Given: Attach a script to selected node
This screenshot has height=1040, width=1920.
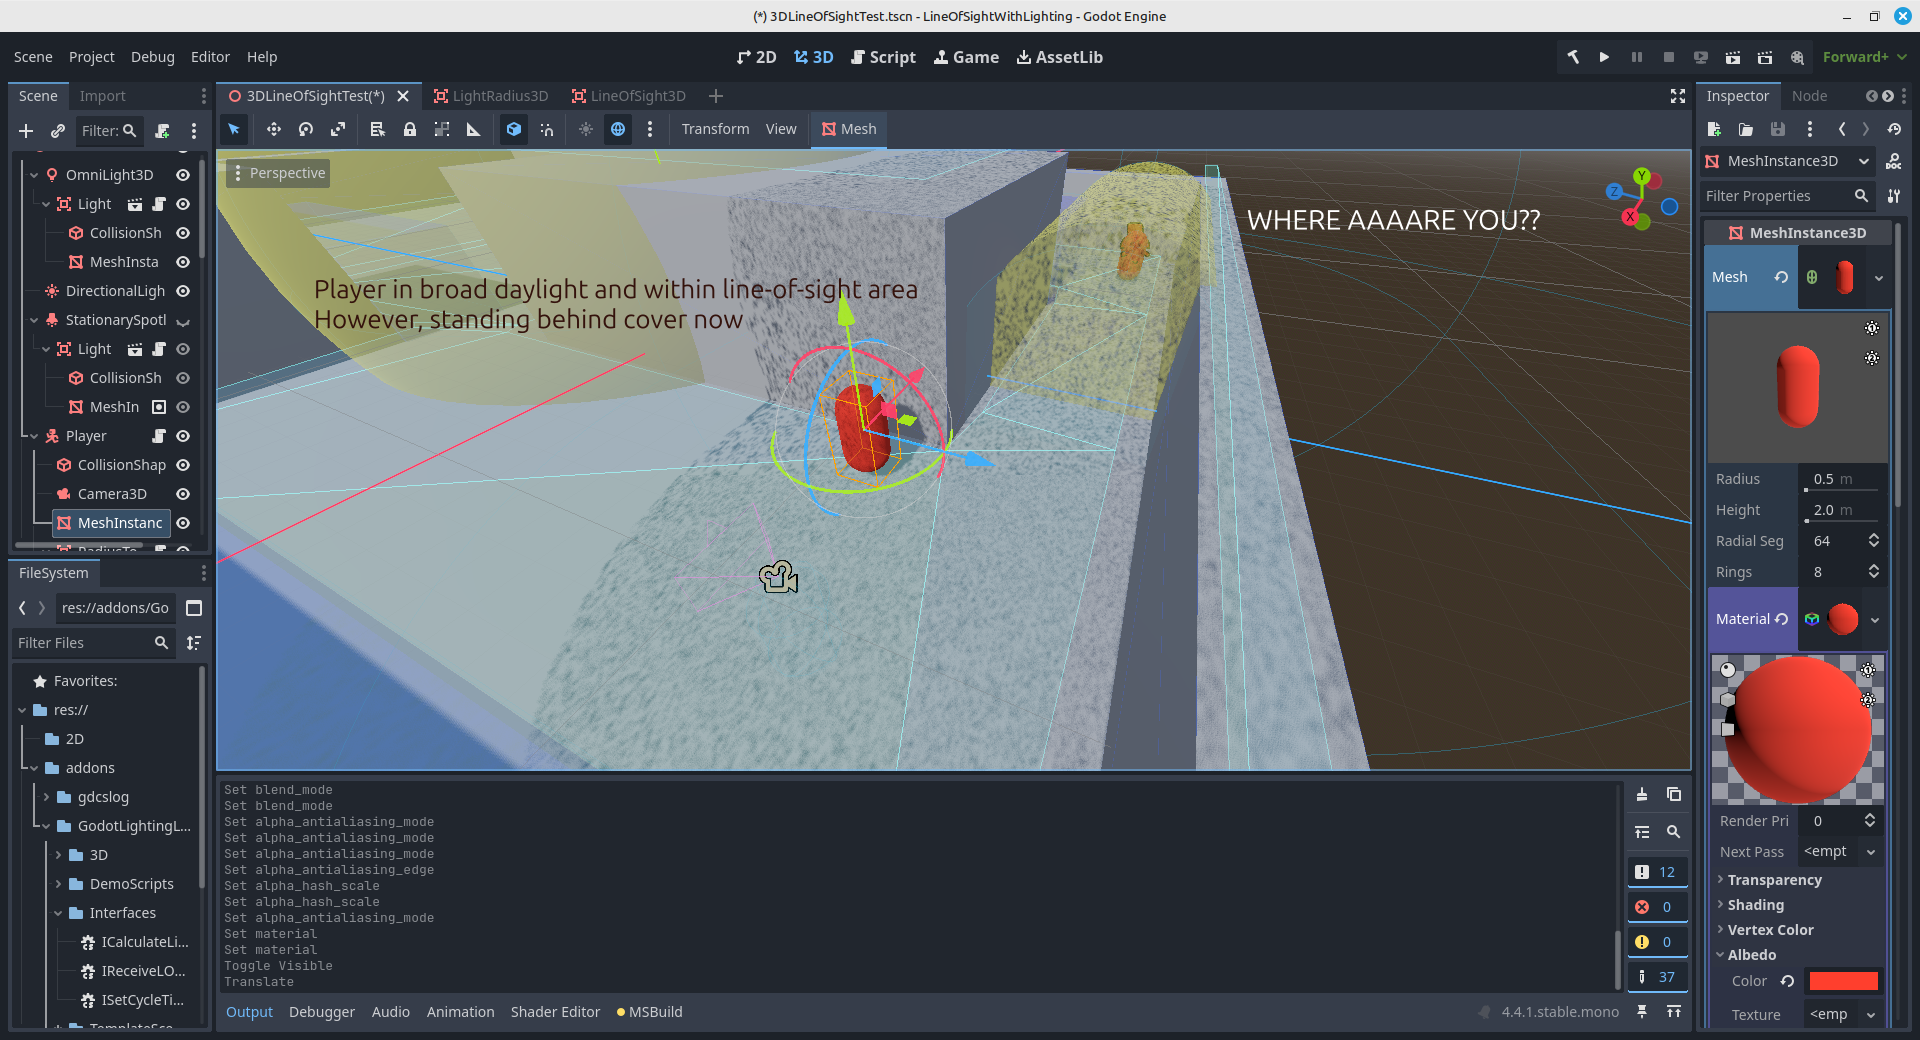Looking at the screenshot, I should pyautogui.click(x=162, y=131).
